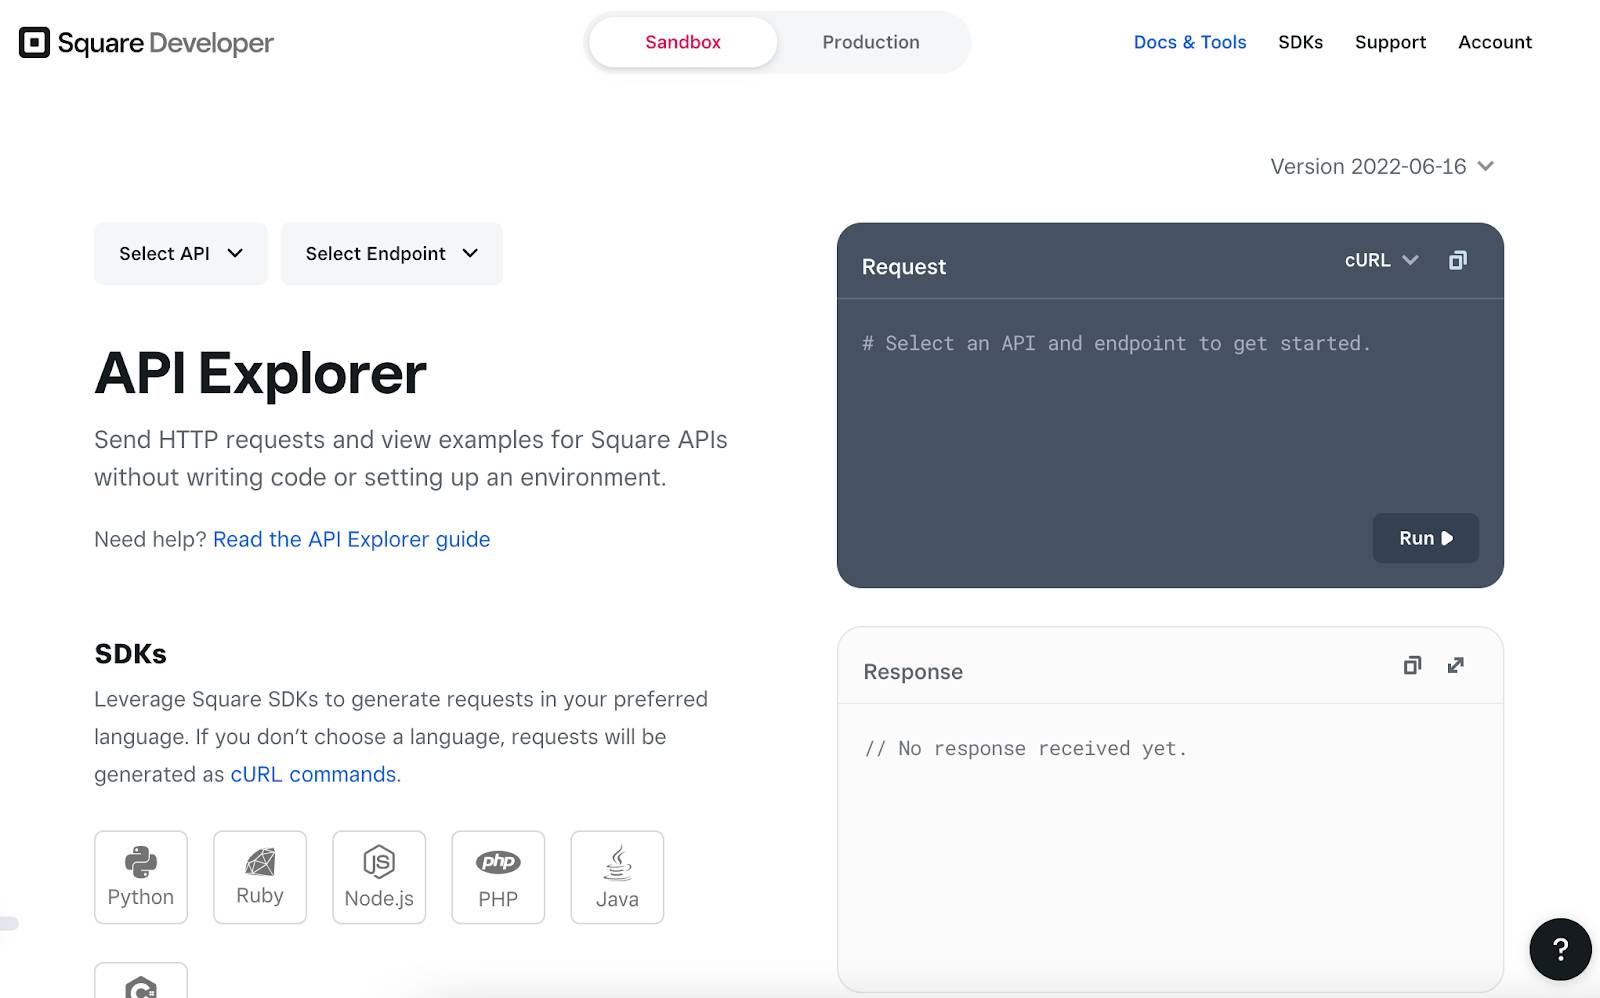Click the 'API Explorer' heading
The image size is (1600, 998).
pos(260,373)
